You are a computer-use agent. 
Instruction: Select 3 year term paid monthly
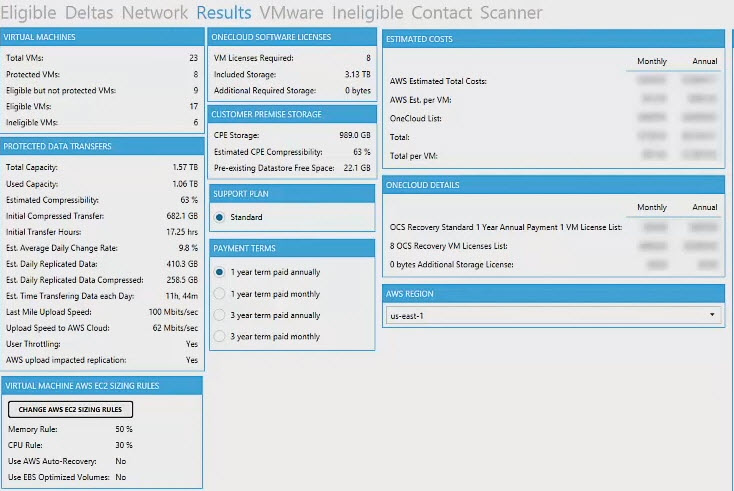[x=220, y=336]
